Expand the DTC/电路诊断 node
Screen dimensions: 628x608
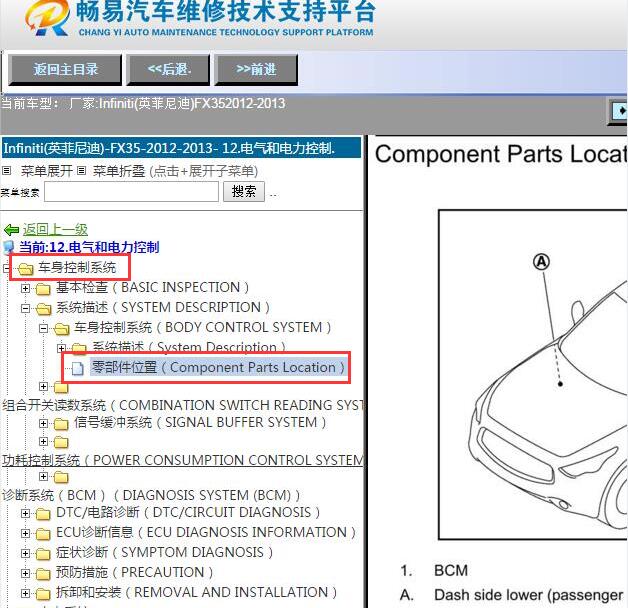coord(25,513)
